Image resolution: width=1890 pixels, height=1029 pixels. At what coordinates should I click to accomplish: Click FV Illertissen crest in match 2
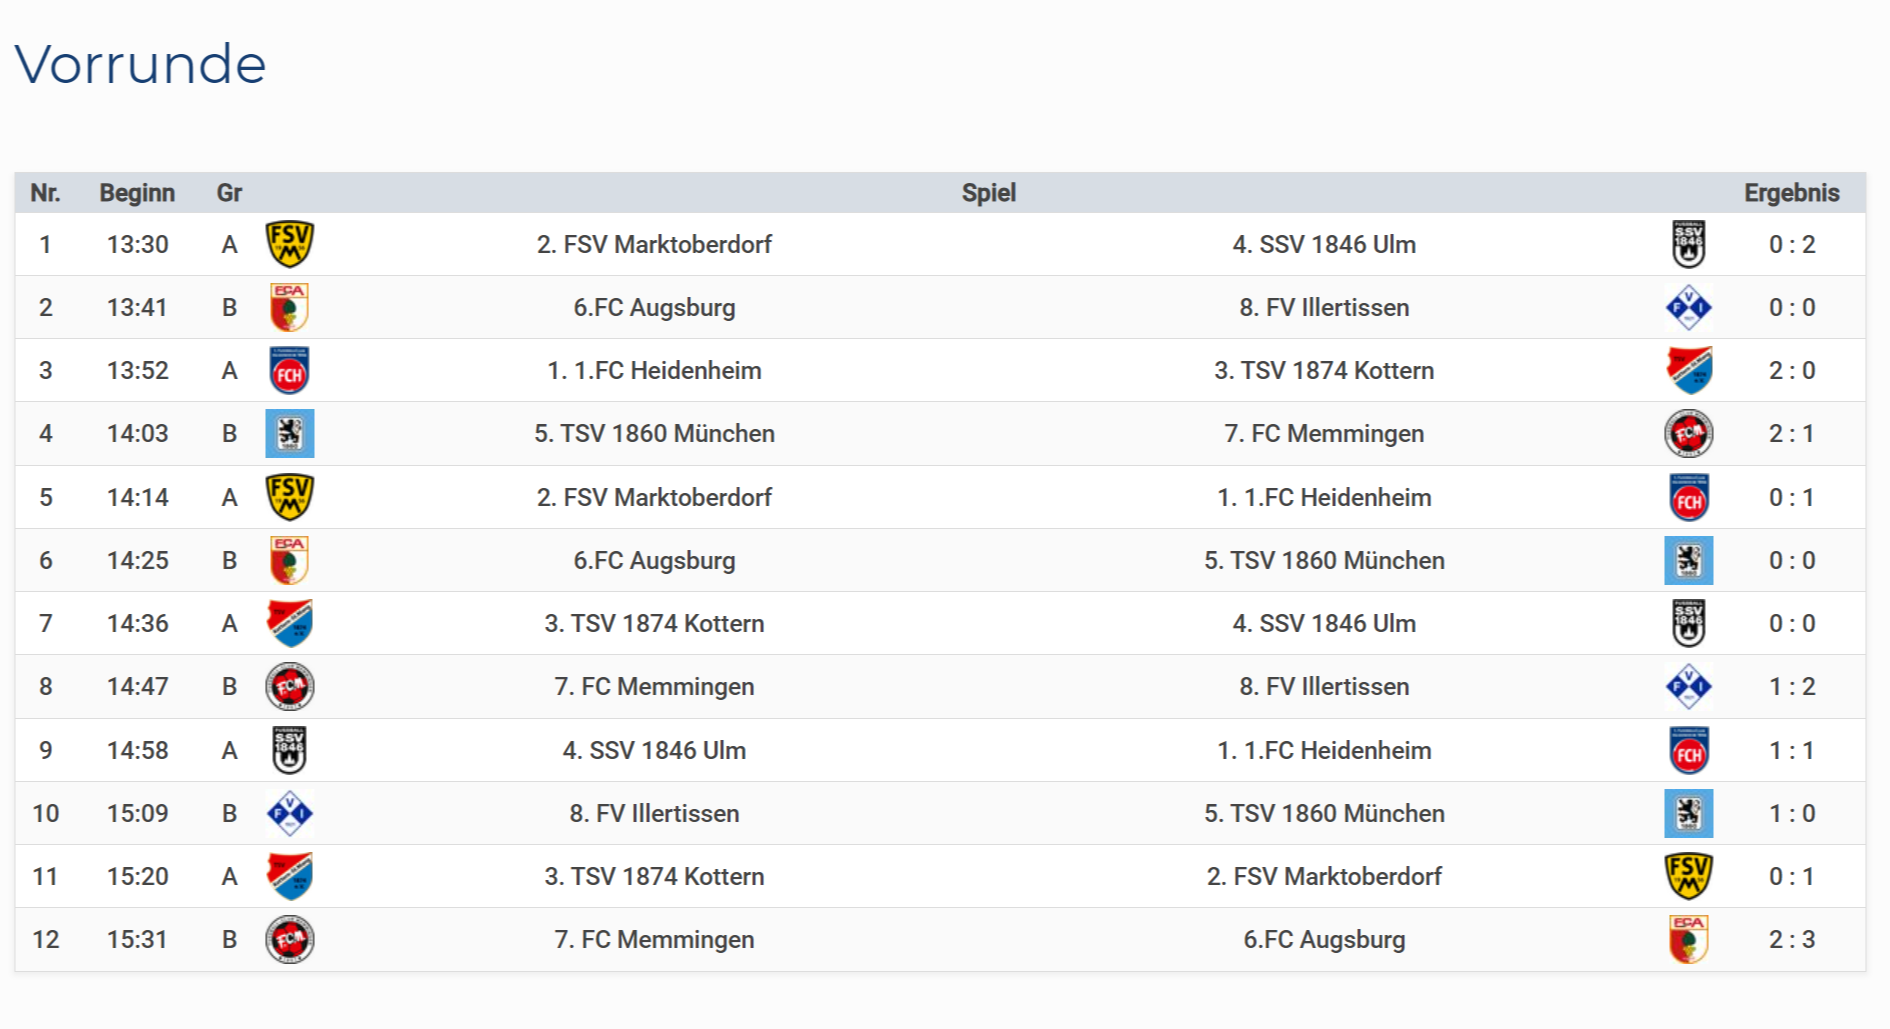(x=1688, y=307)
